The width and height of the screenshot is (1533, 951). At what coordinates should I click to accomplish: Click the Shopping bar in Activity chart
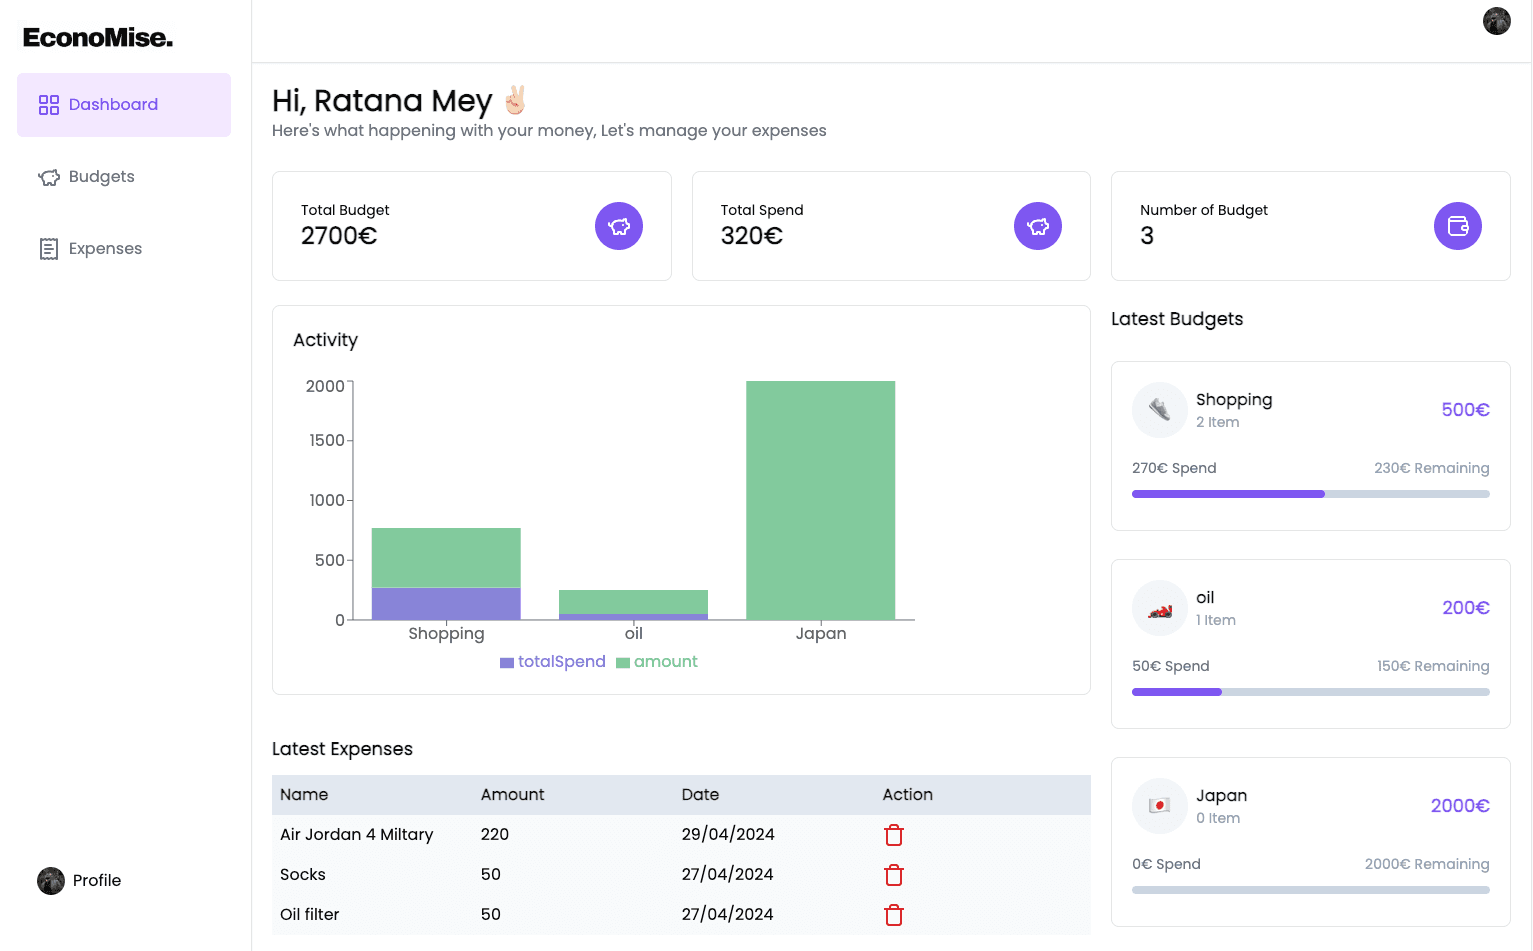446,574
